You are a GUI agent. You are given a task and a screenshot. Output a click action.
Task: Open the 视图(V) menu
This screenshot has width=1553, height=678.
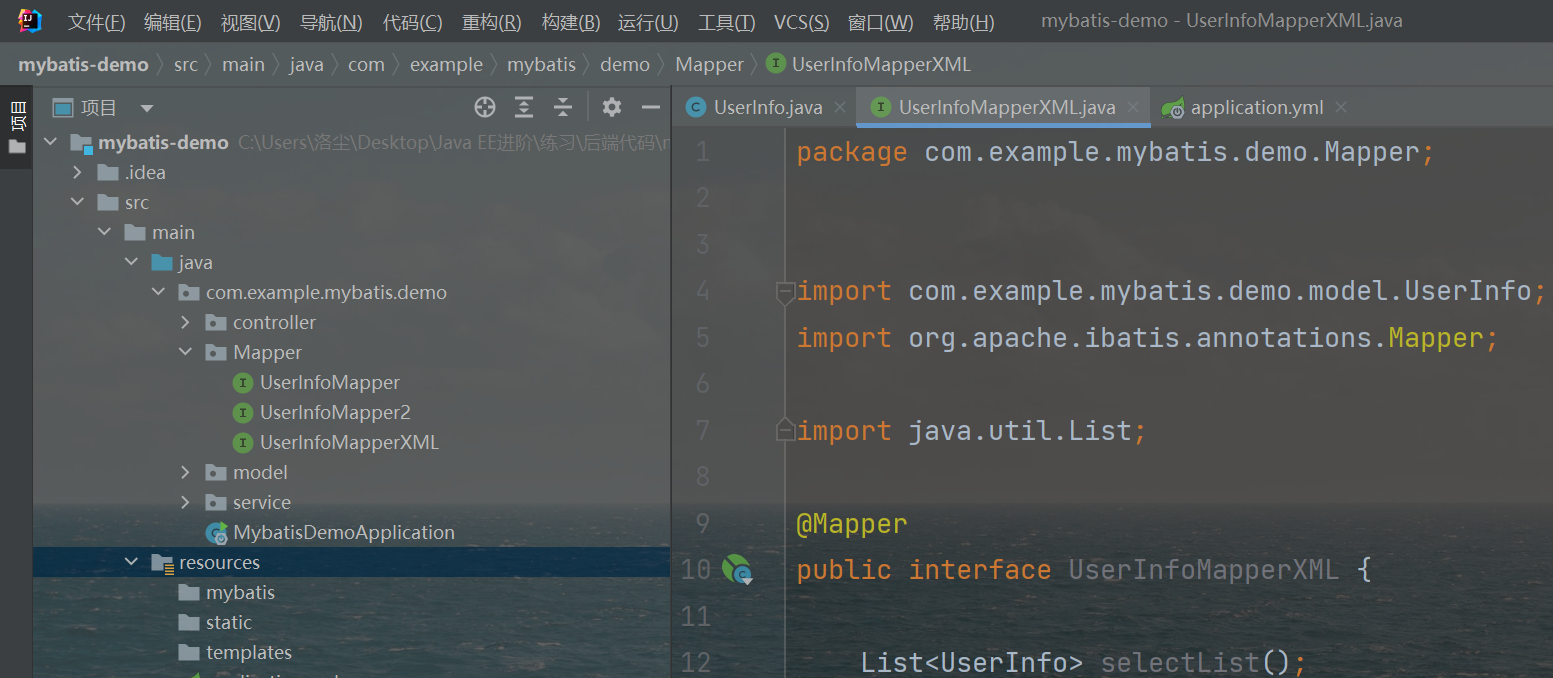click(x=250, y=22)
